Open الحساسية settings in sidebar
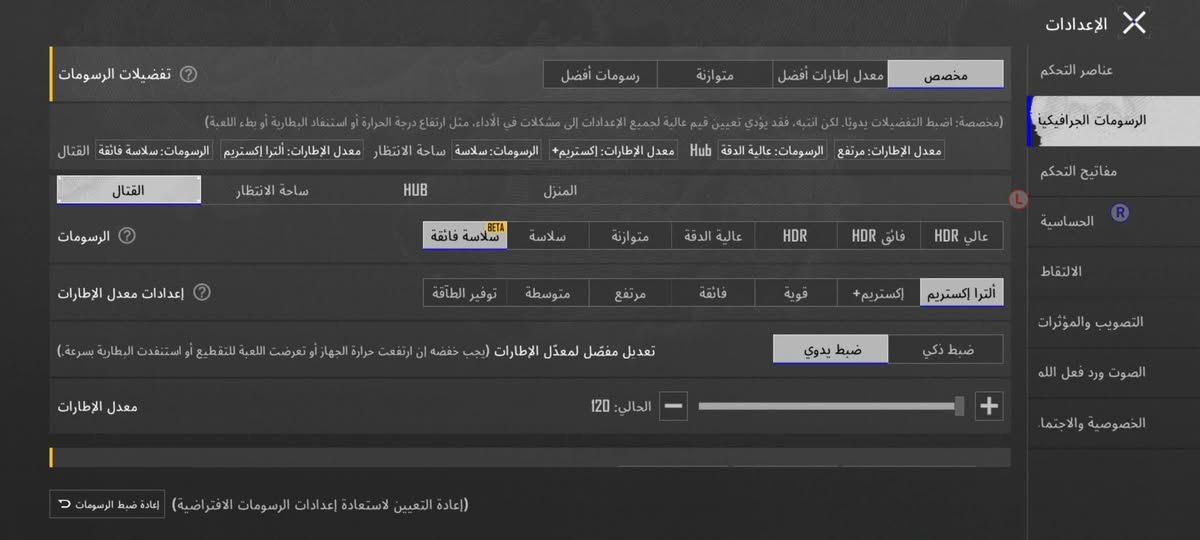 (x=1113, y=221)
